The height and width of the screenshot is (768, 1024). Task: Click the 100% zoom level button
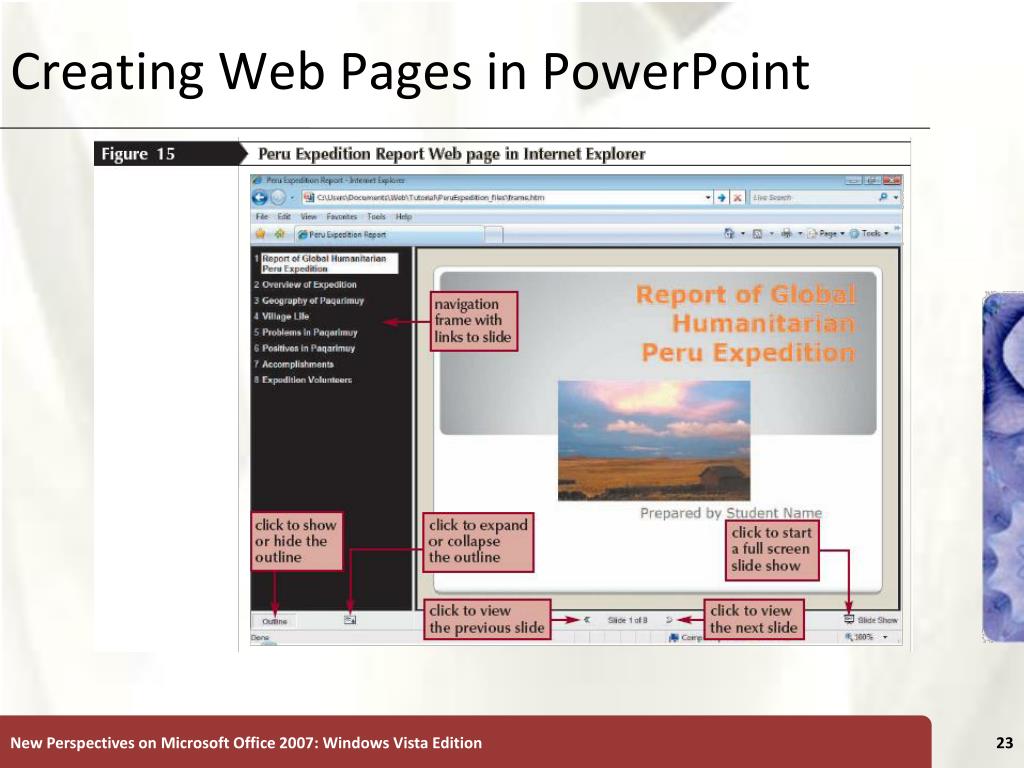(859, 637)
